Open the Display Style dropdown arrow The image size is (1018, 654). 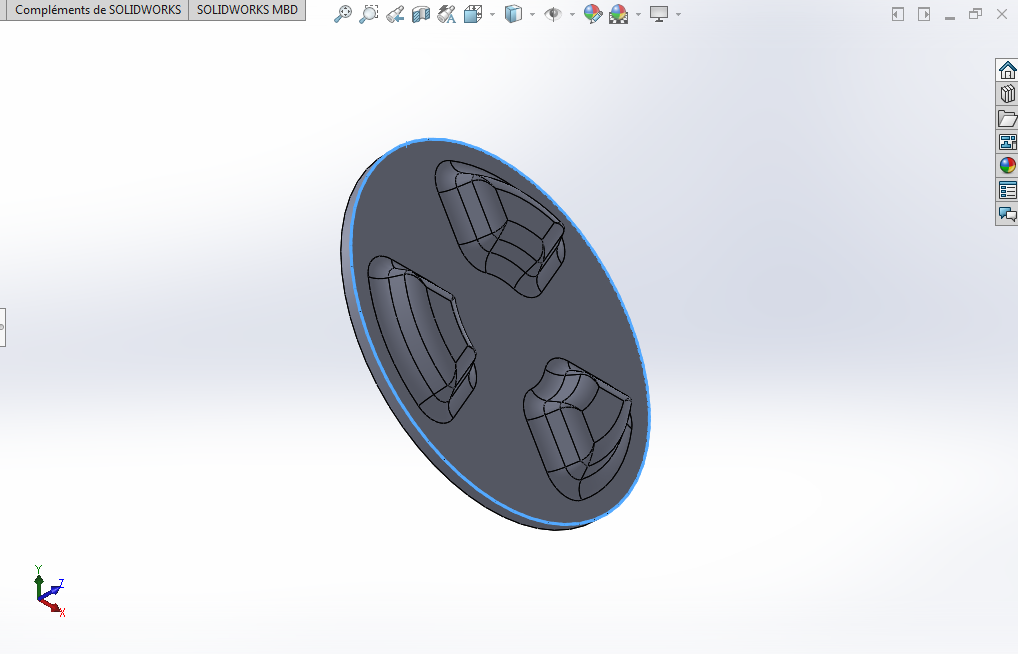[x=531, y=14]
